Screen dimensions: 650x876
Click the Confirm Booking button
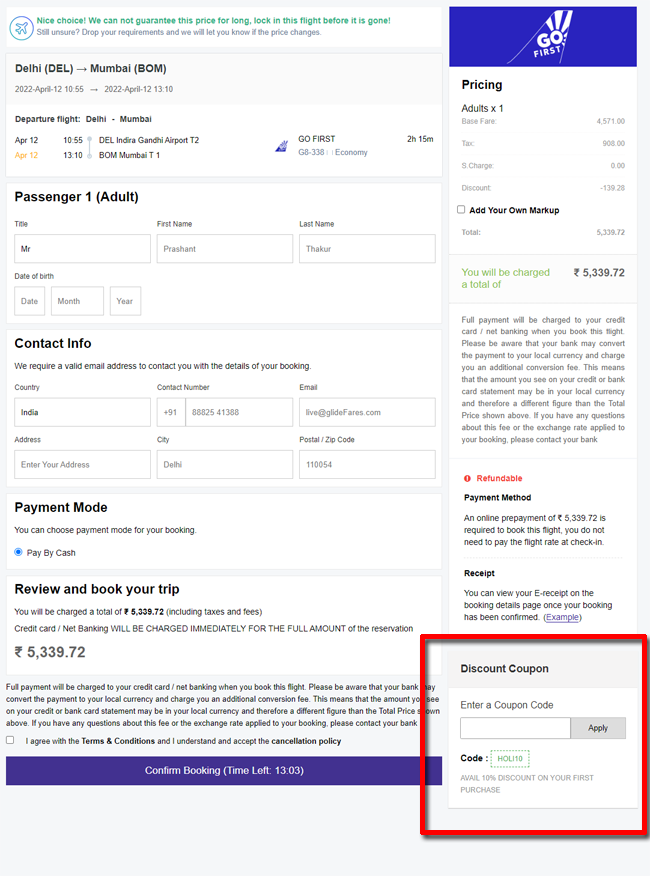pyautogui.click(x=224, y=770)
